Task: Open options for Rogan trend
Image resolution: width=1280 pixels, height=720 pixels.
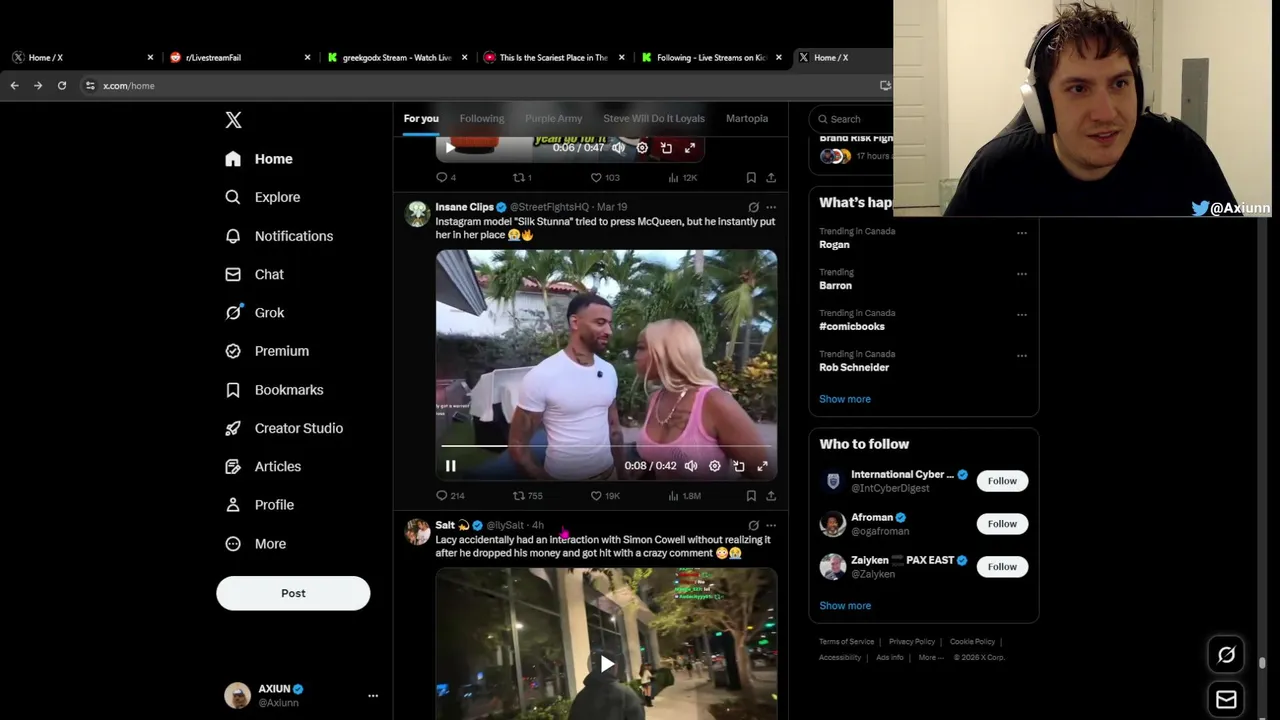Action: tap(1022, 233)
